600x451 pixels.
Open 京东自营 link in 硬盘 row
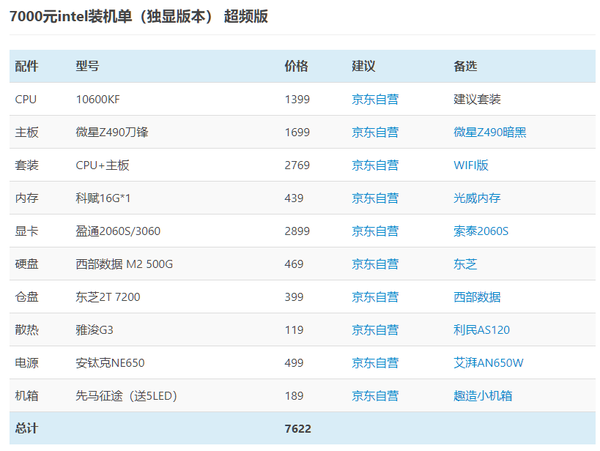[375, 264]
